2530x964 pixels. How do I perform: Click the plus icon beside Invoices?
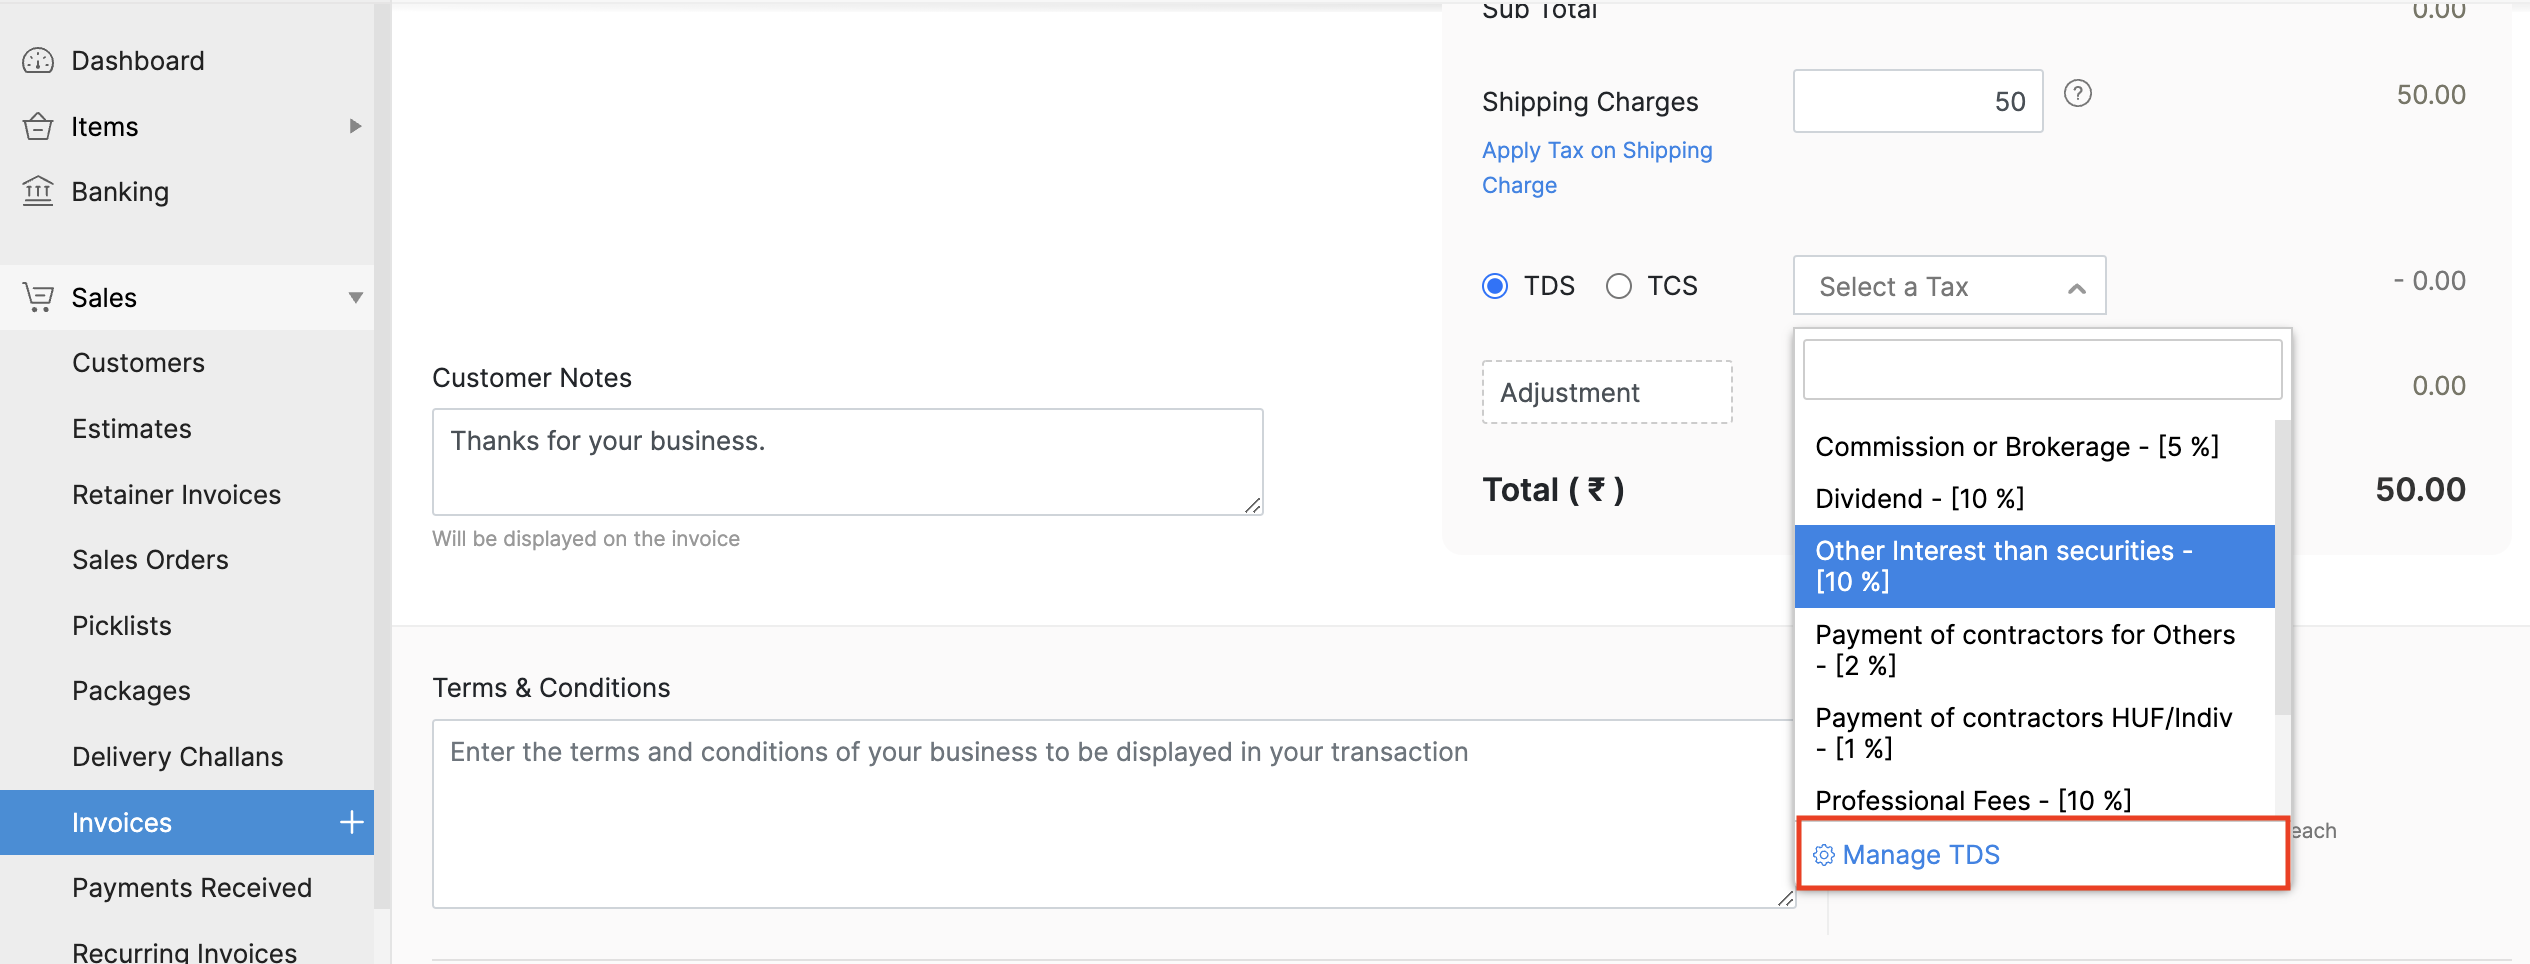tap(351, 822)
